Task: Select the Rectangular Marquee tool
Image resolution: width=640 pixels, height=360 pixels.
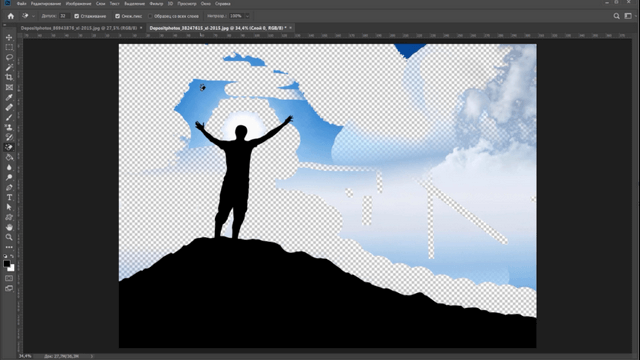Action: [9, 47]
